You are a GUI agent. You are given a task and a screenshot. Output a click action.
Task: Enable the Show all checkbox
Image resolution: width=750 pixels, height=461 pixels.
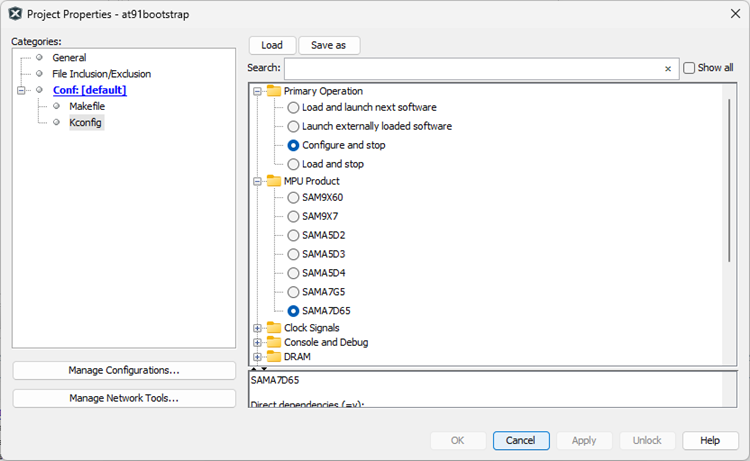point(689,68)
